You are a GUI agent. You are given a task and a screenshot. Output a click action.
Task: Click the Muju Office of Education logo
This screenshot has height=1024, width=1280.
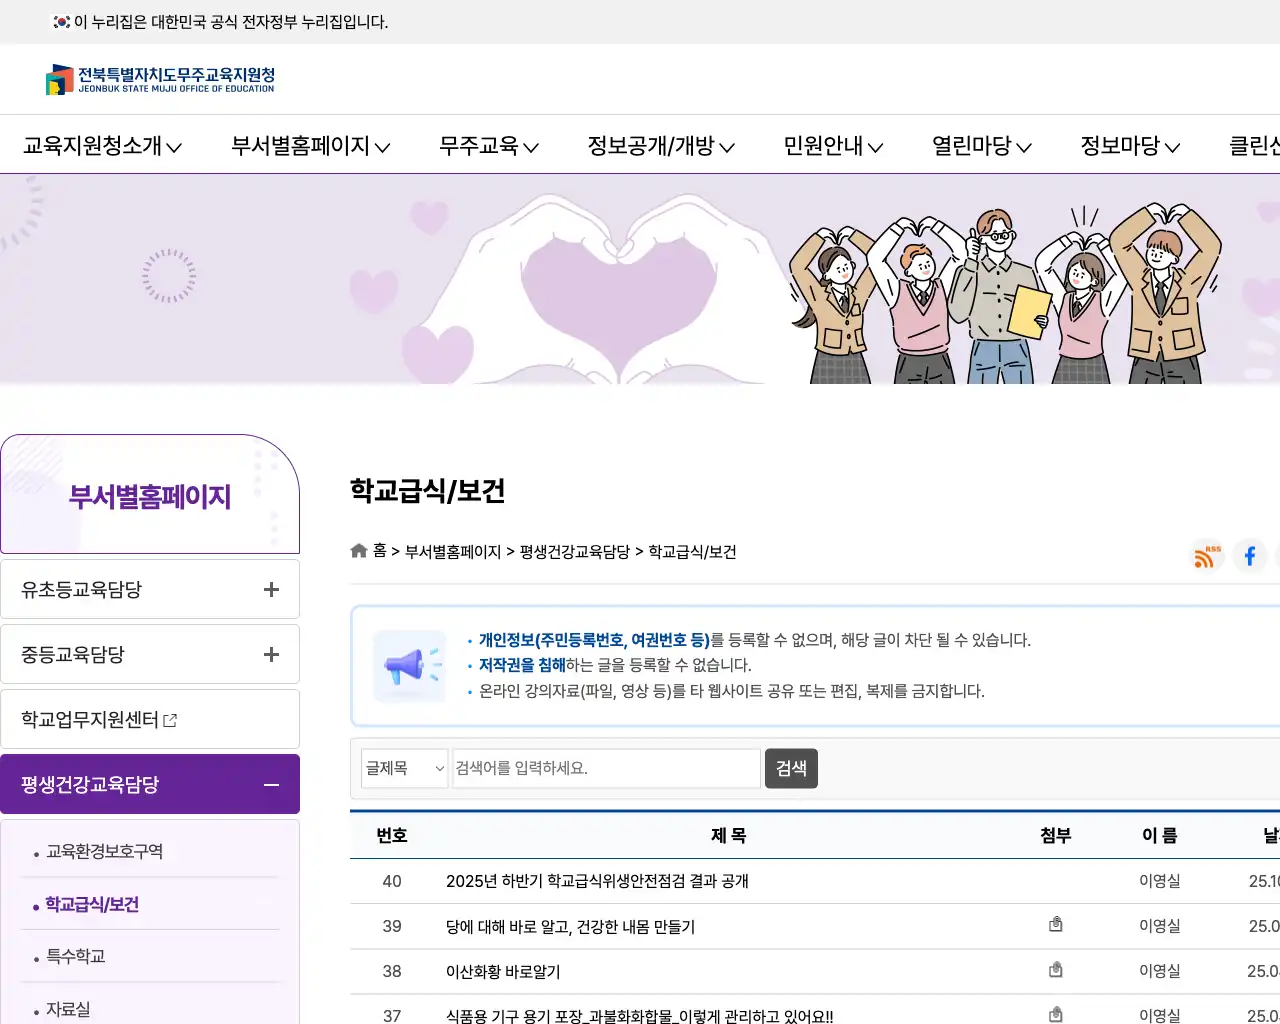(160, 79)
